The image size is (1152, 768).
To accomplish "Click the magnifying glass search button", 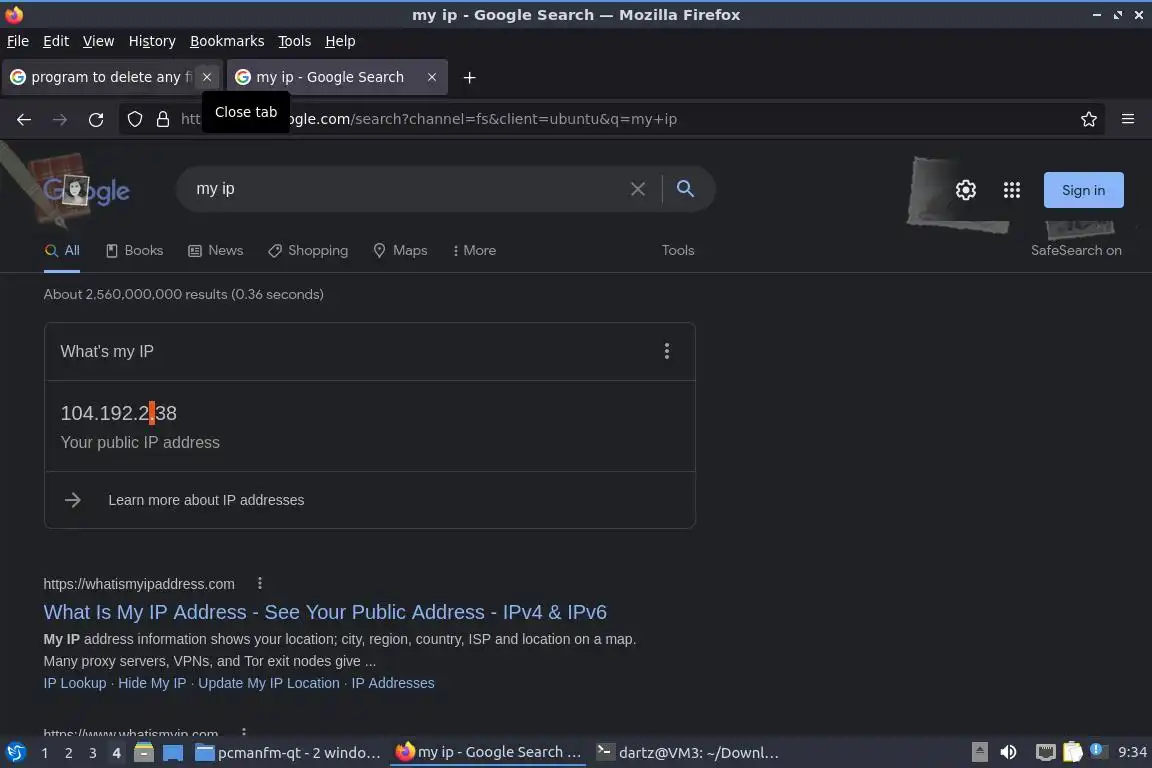I will coord(685,189).
